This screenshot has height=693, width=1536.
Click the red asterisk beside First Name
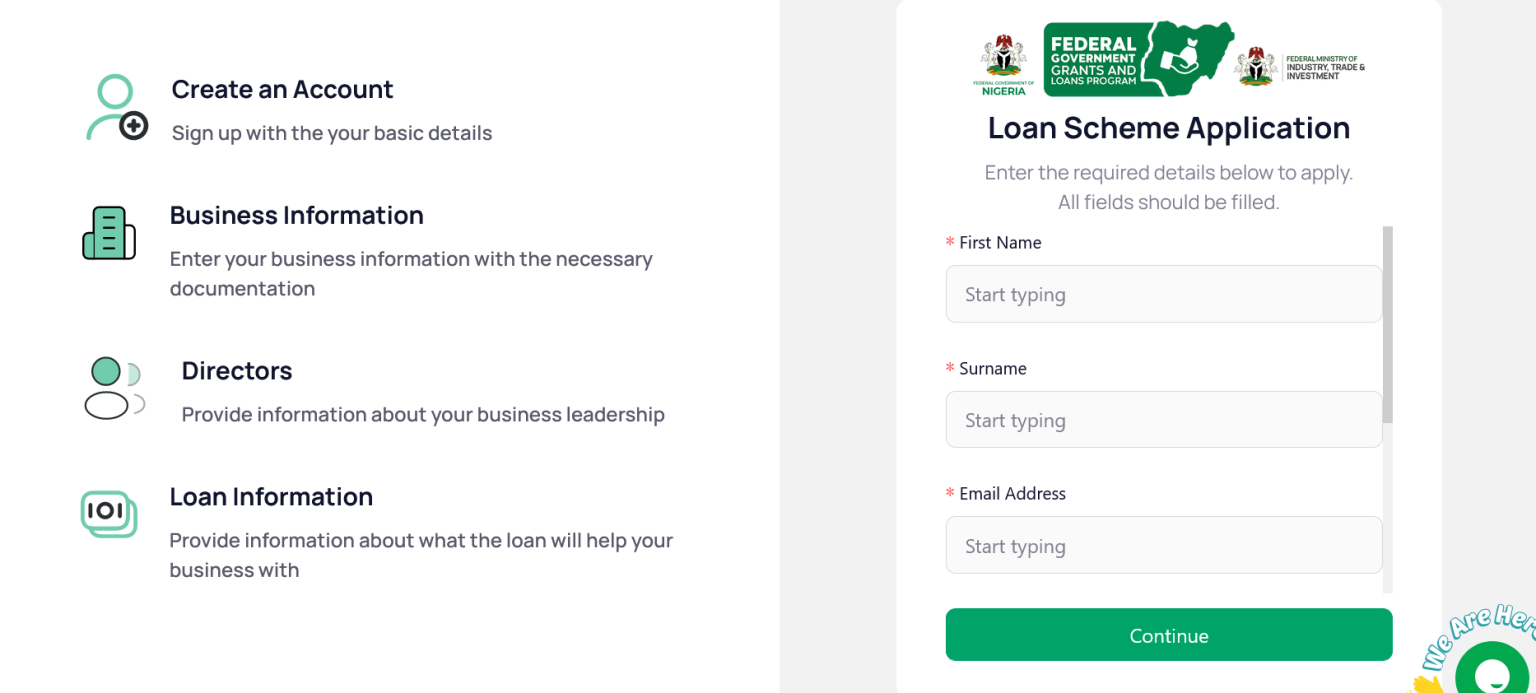[x=948, y=241]
